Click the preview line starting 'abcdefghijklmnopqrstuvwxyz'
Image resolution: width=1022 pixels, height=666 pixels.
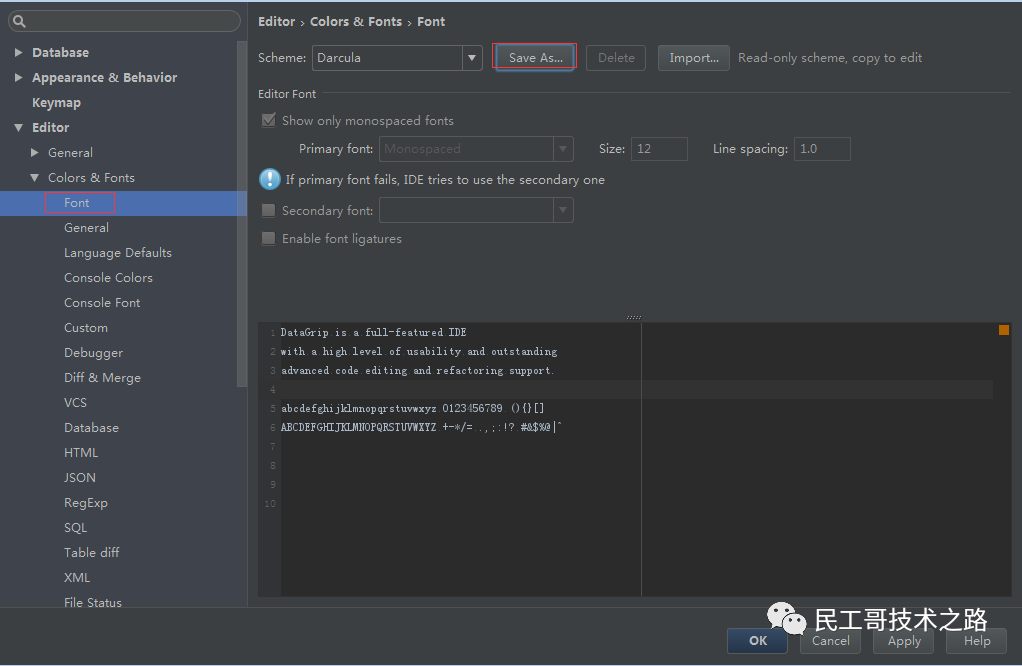point(413,408)
